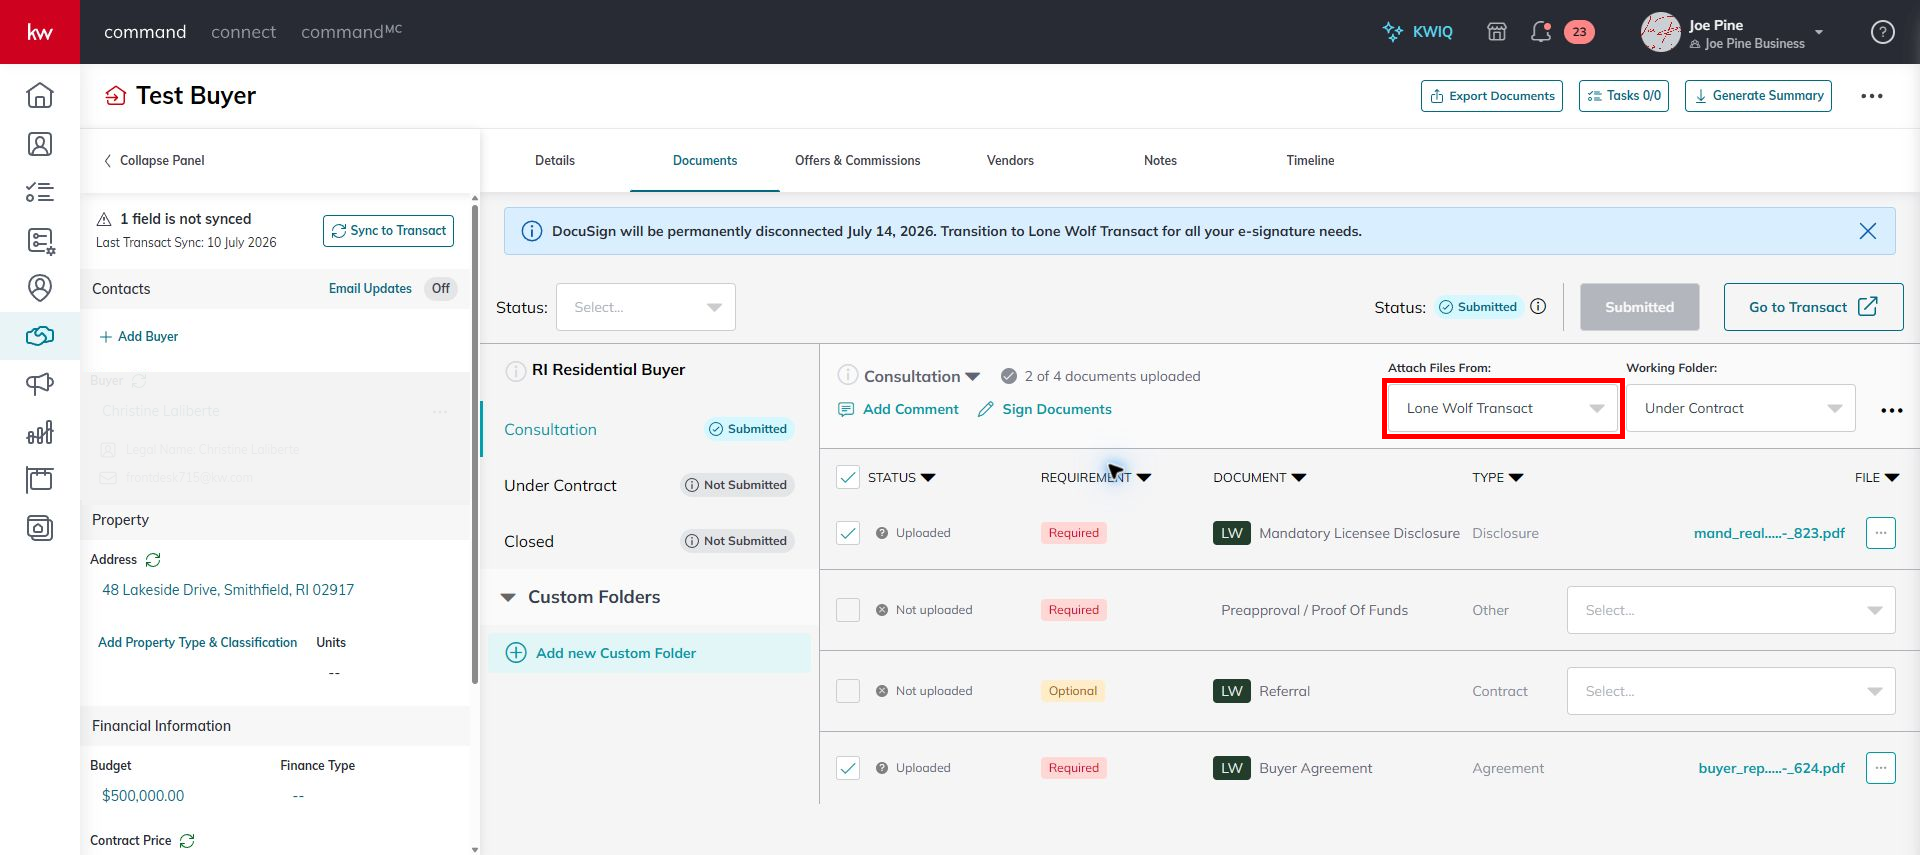Viewport: 1920px width, 855px height.
Task: Dismiss the DocuSign disconnect banner
Action: [x=1867, y=231]
